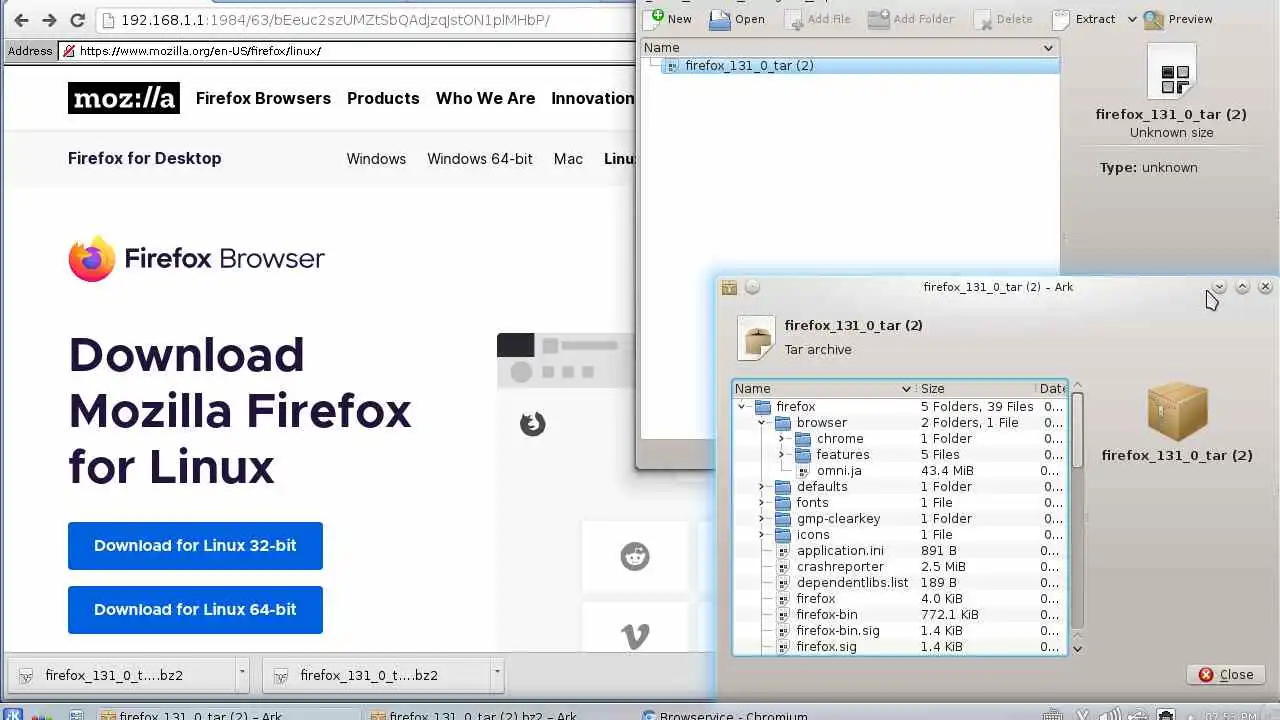Go forward in the browser
Image resolution: width=1280 pixels, height=720 pixels.
pos(49,19)
